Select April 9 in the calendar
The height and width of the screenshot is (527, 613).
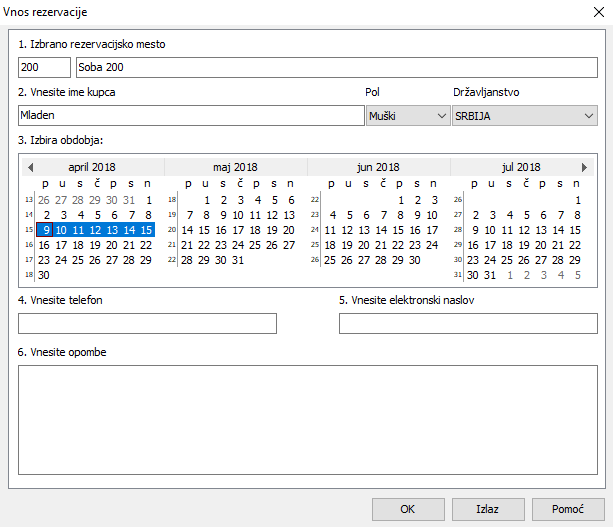click(x=44, y=230)
